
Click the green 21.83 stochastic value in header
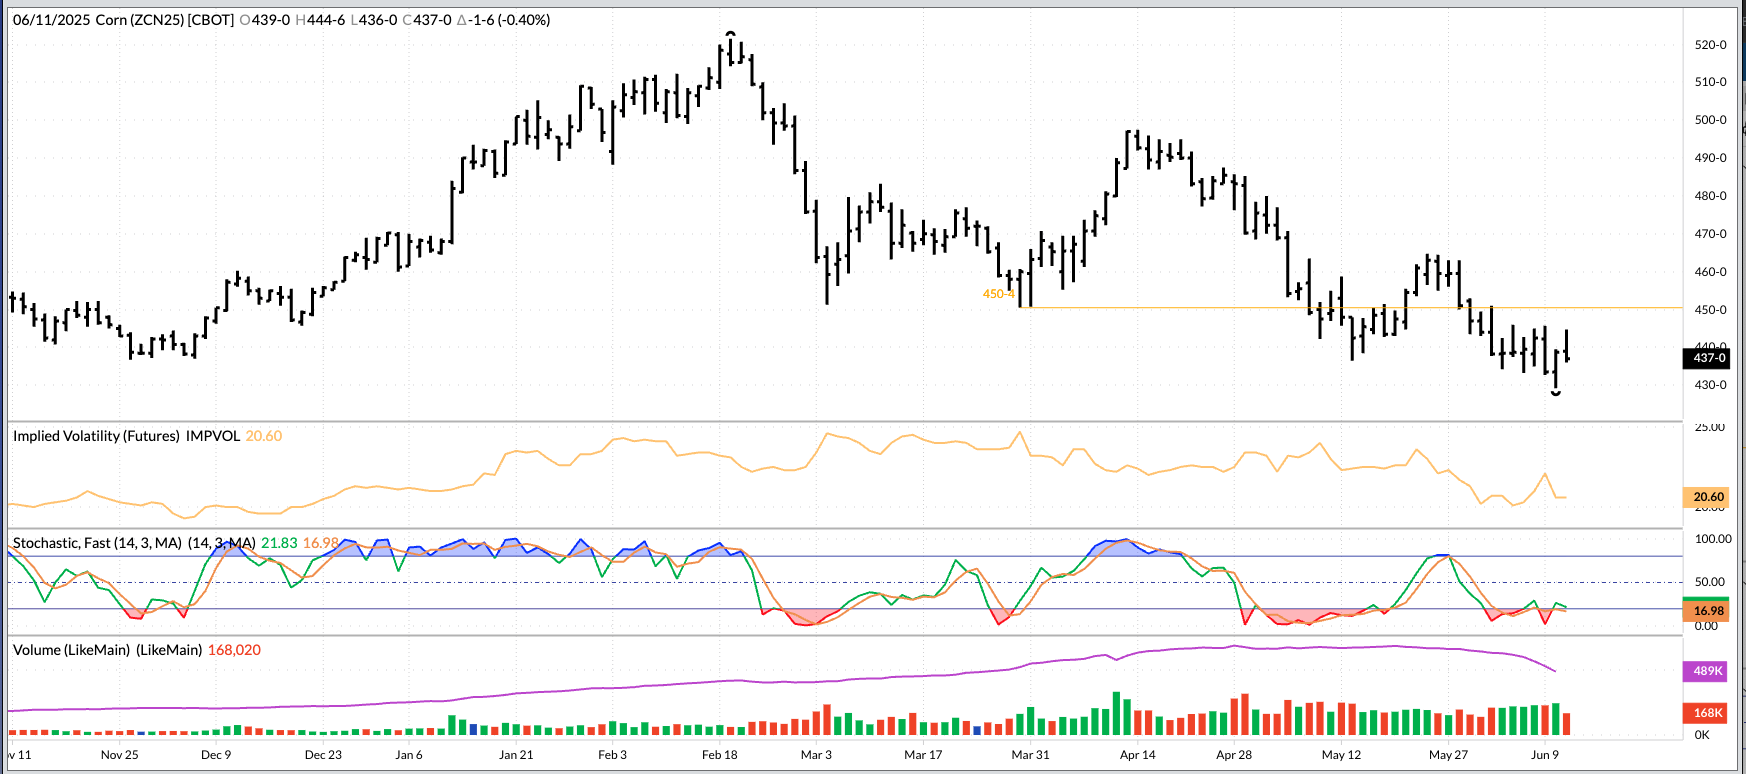point(279,543)
